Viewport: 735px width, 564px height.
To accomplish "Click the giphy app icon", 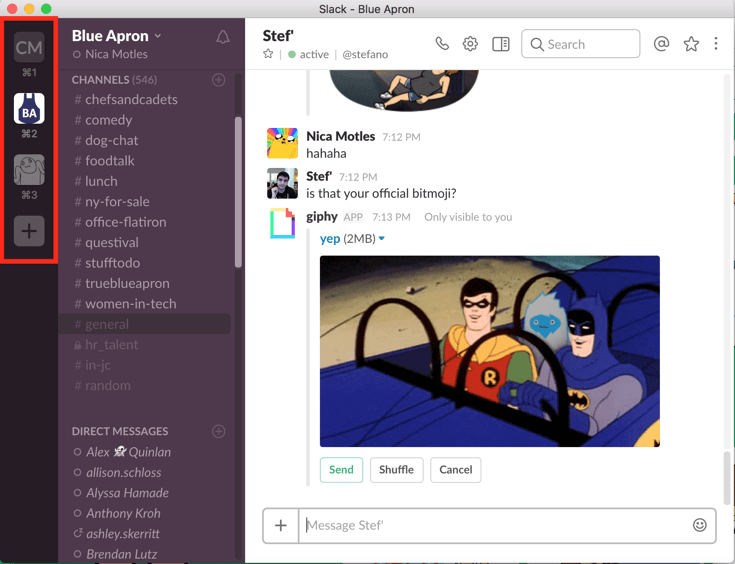I will click(282, 223).
